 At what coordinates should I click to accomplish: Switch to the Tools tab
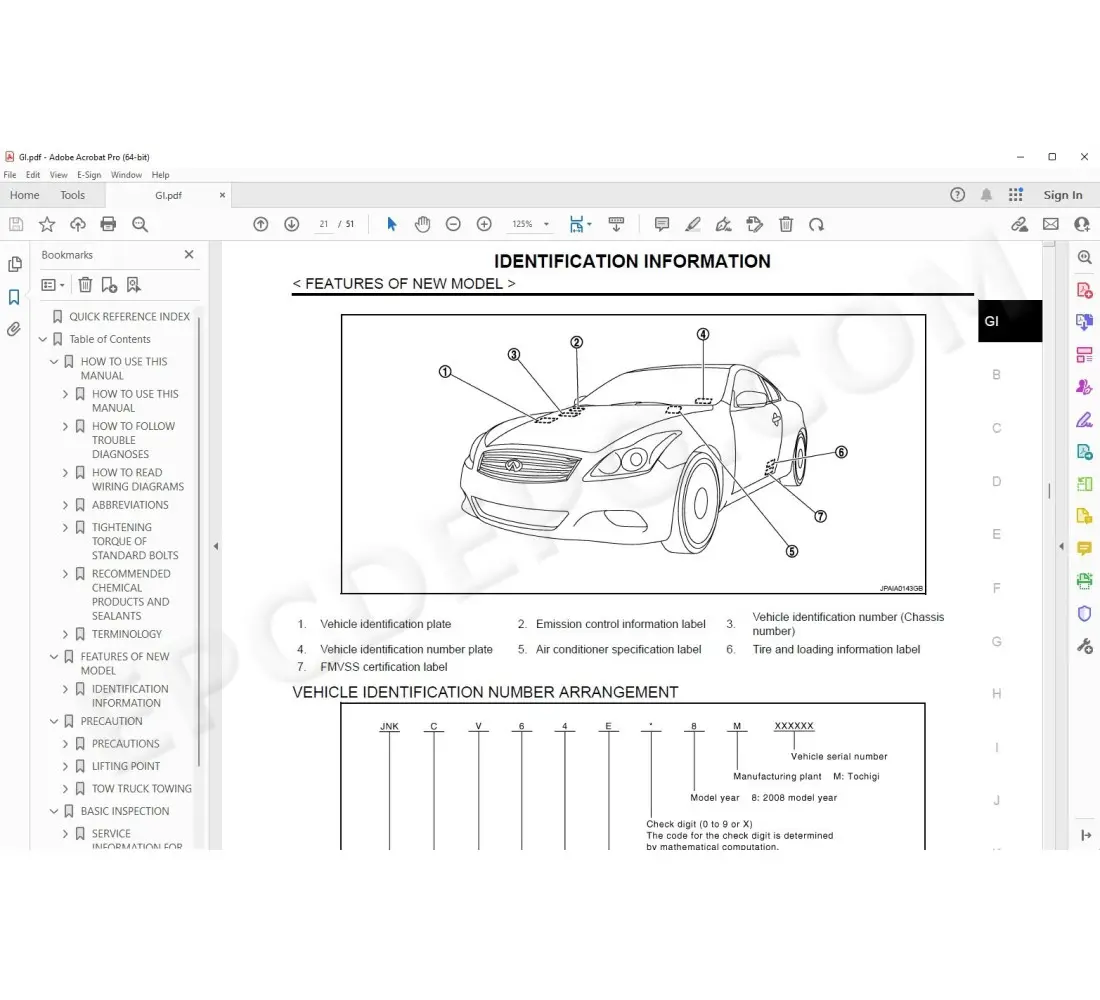coord(72,194)
